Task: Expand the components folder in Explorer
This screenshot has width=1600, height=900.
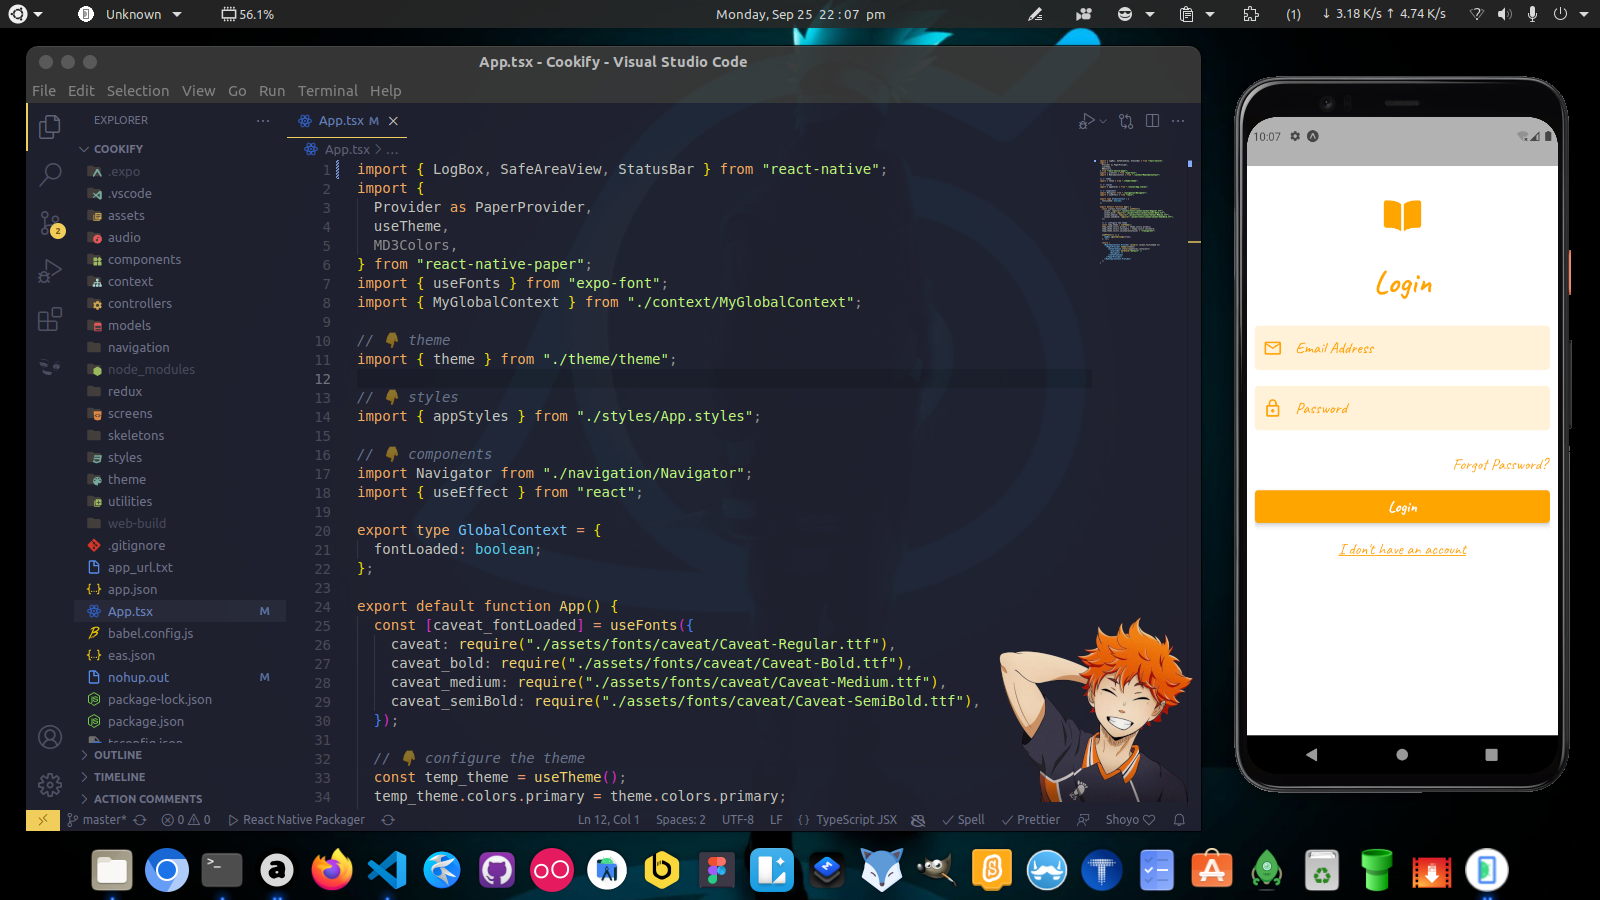Action: tap(144, 260)
